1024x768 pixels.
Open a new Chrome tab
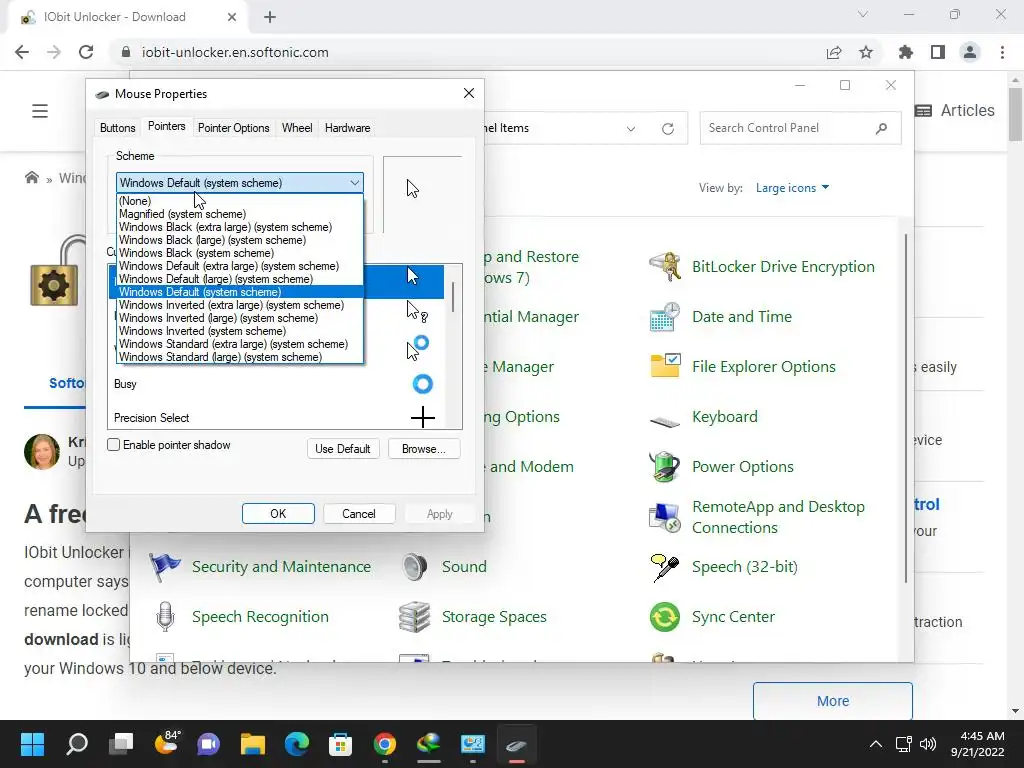coord(270,17)
